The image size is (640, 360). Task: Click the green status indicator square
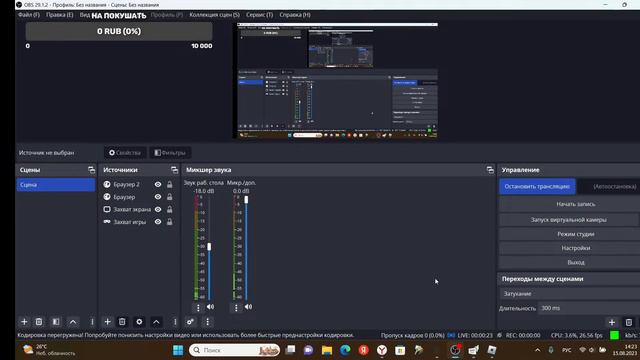click(614, 335)
